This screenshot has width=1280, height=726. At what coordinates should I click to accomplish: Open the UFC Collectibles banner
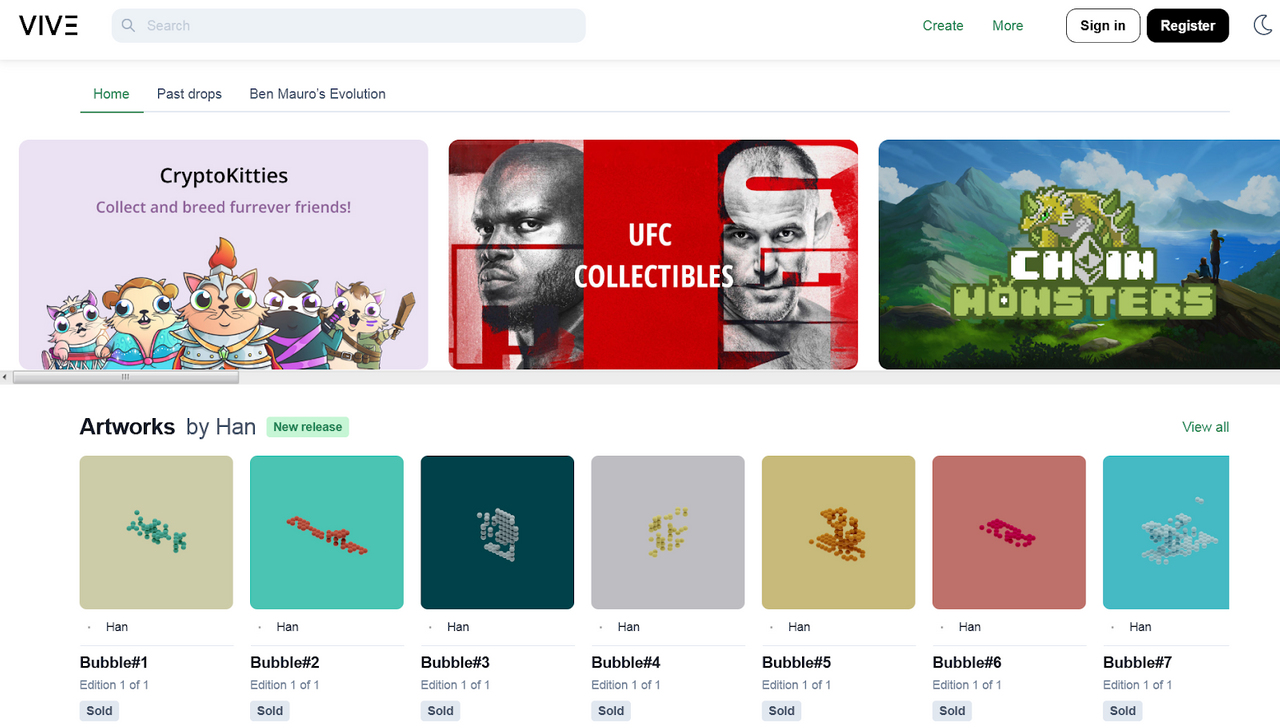click(x=653, y=254)
